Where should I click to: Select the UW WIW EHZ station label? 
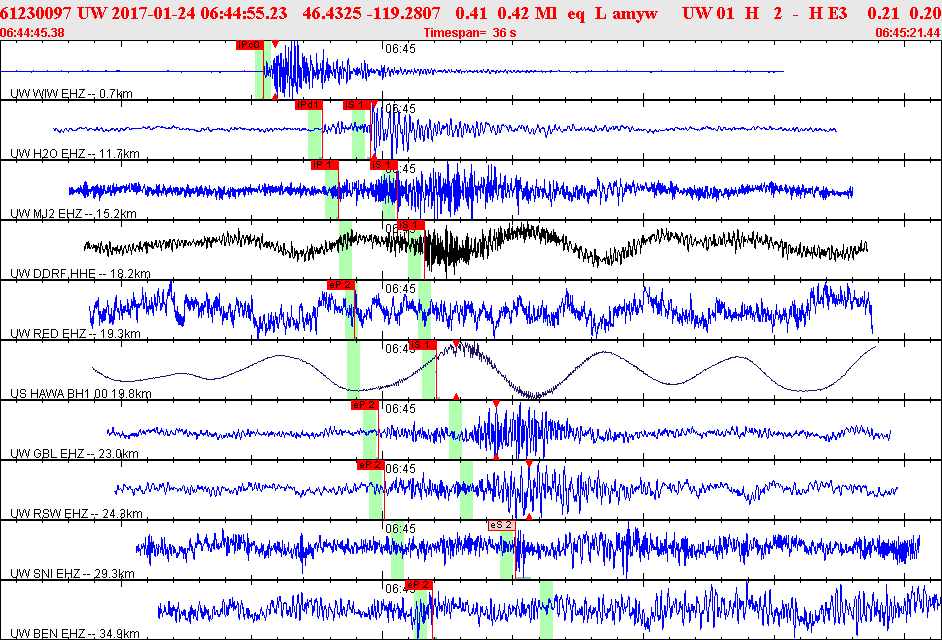coord(71,94)
